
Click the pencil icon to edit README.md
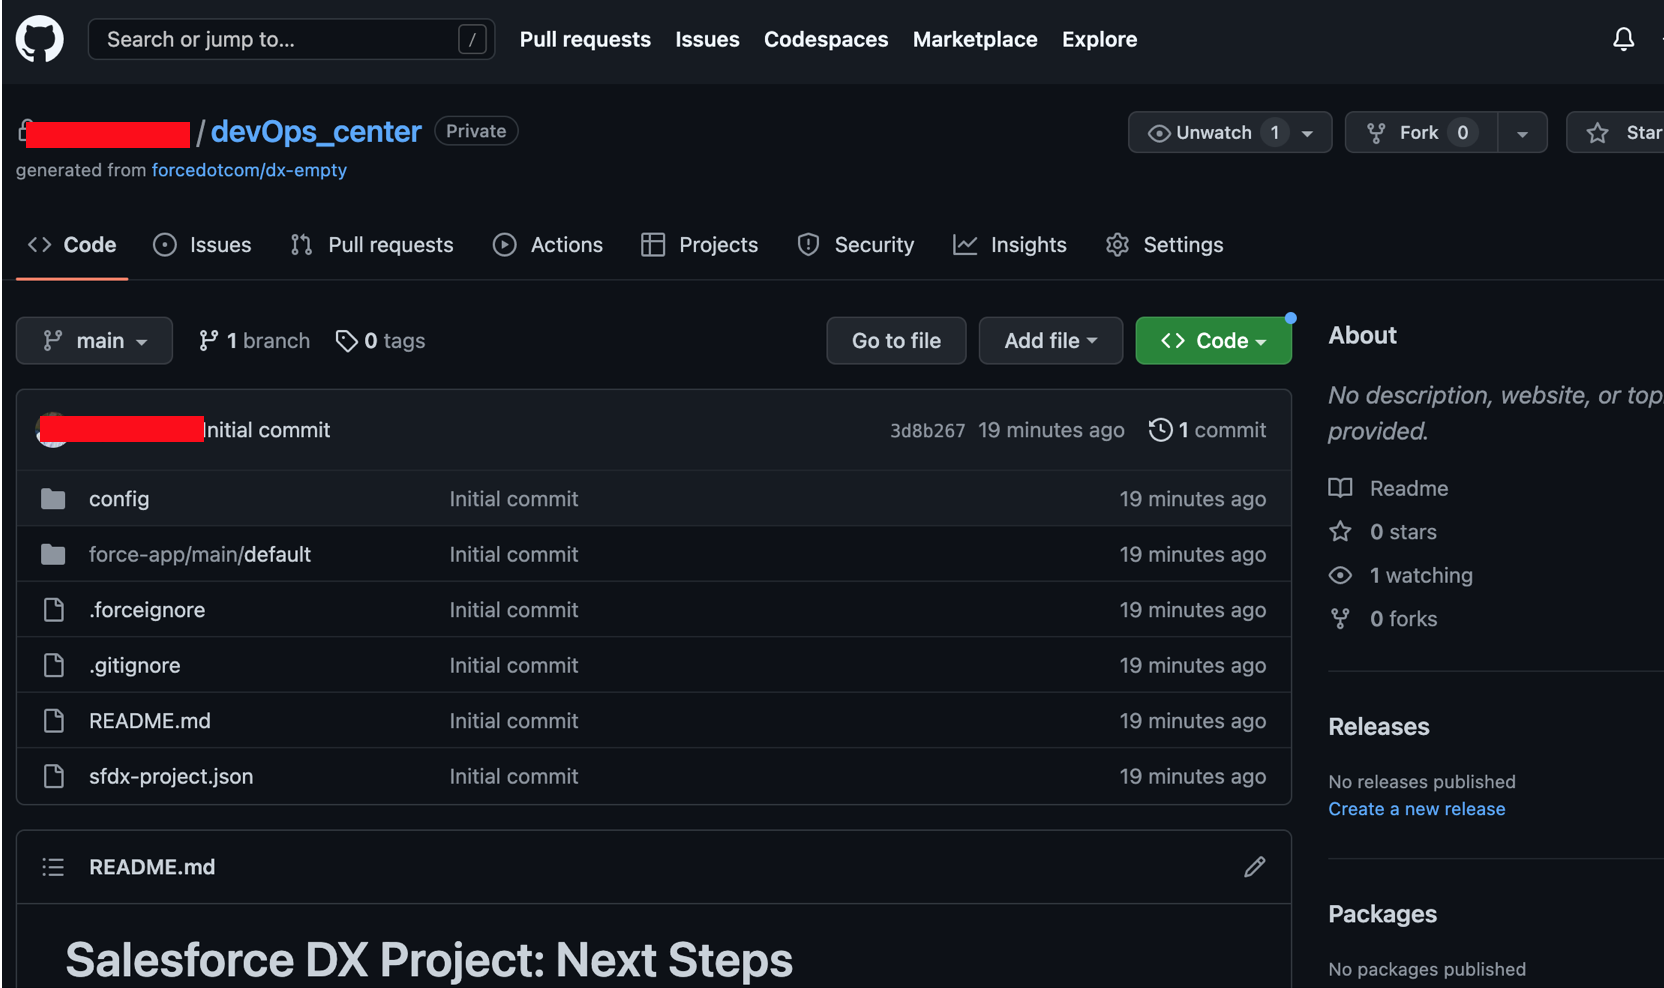click(x=1254, y=866)
